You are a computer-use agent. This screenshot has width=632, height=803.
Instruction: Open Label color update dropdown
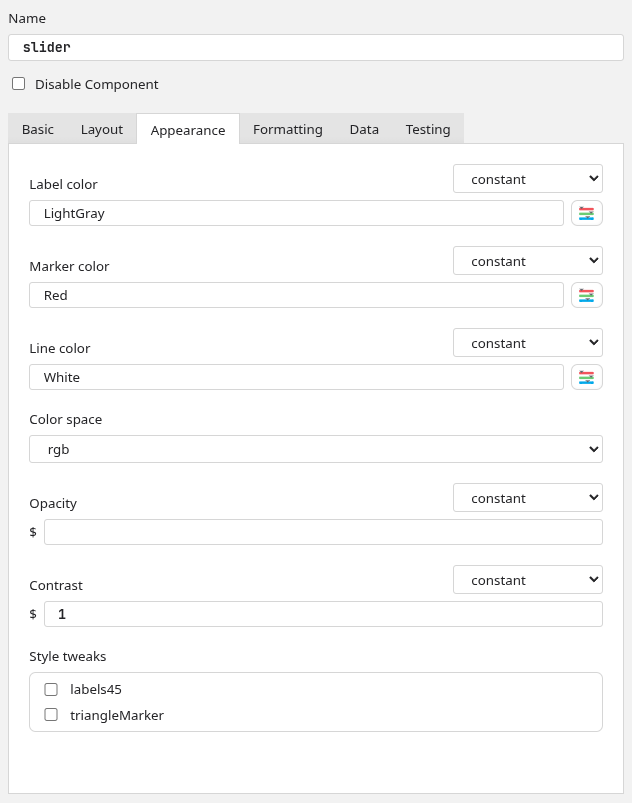528,179
